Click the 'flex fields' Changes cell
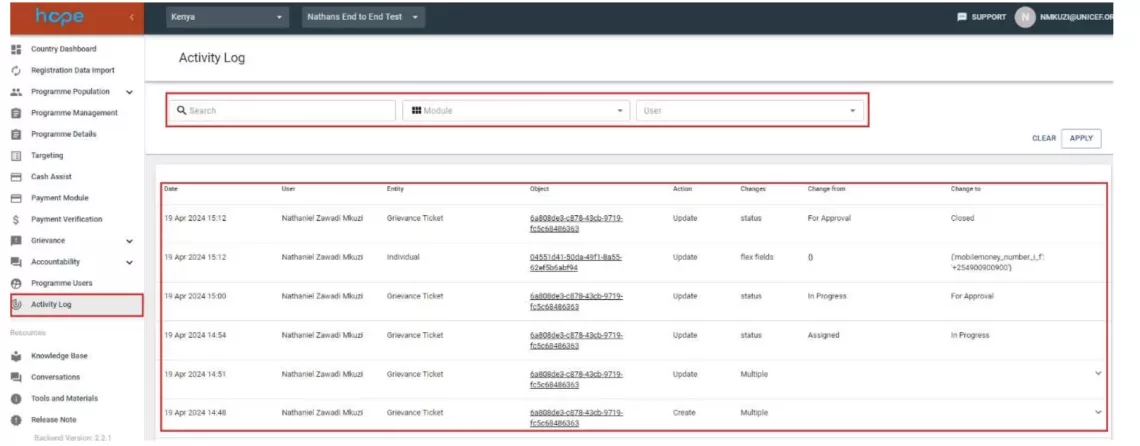The width and height of the screenshot is (1140, 446). click(757, 257)
